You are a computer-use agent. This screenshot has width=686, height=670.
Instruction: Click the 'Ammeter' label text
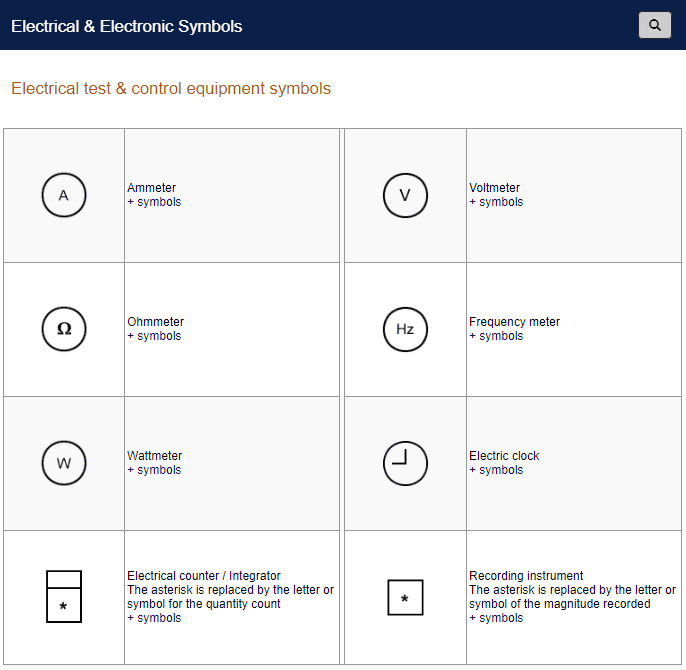click(151, 188)
